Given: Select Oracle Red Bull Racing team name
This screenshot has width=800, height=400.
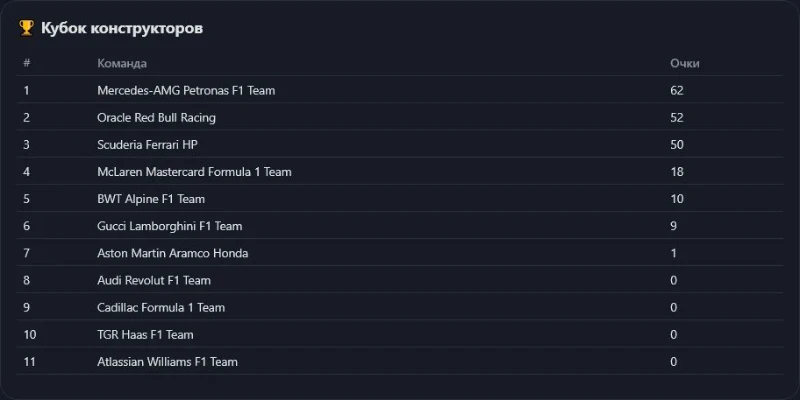Looking at the screenshot, I should coord(156,118).
